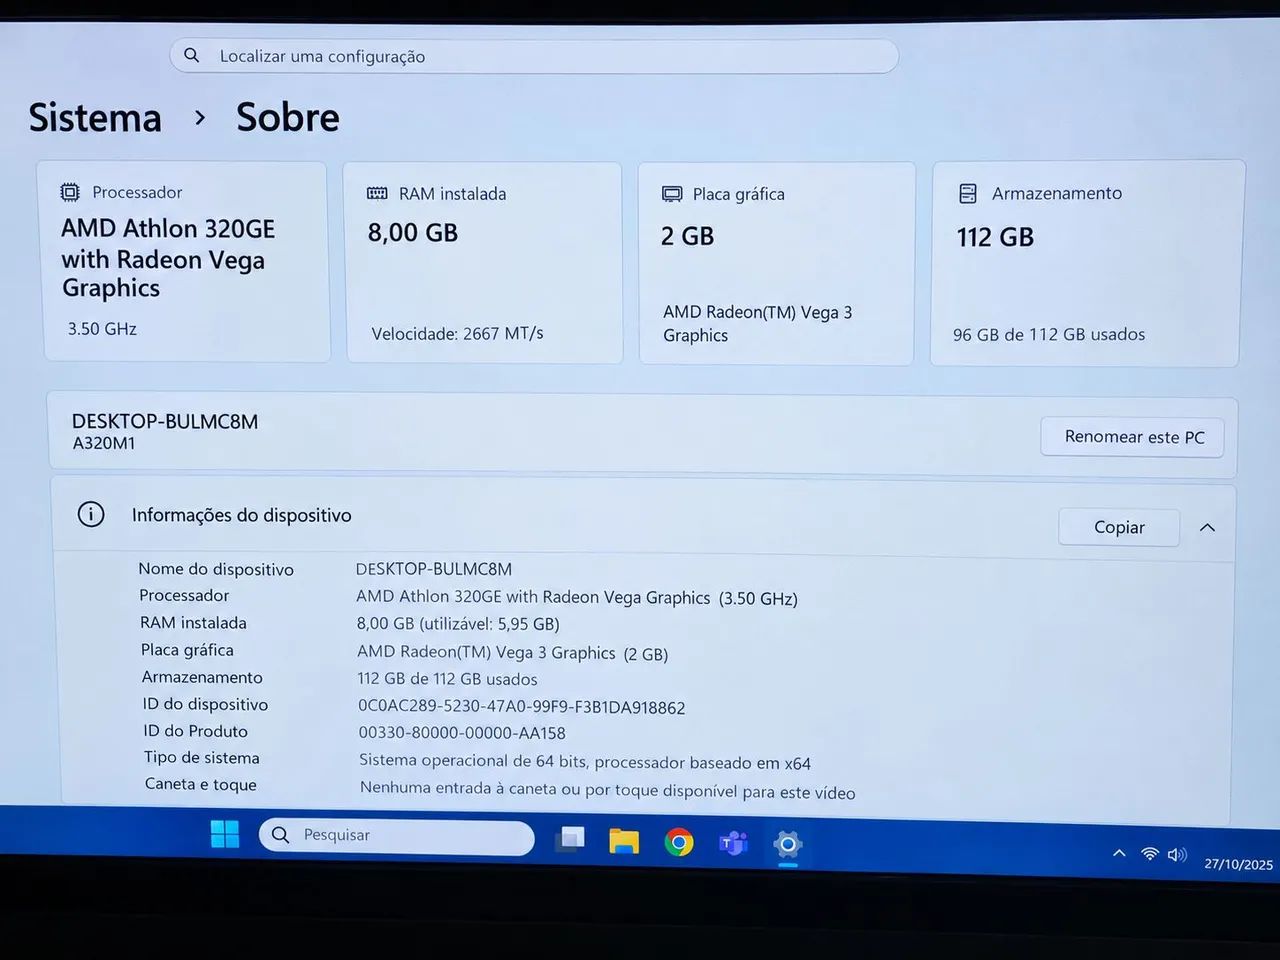Click the taskbar Pesquisar search box
Screen dimensions: 1280x960
point(397,836)
